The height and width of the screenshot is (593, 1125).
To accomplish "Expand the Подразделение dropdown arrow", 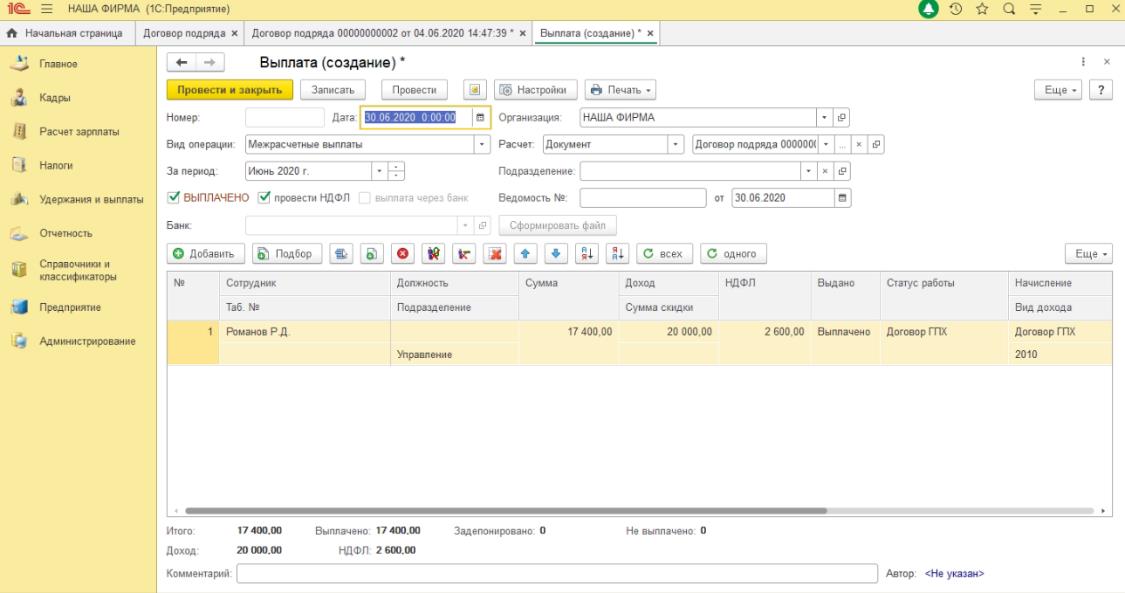I will (x=809, y=171).
